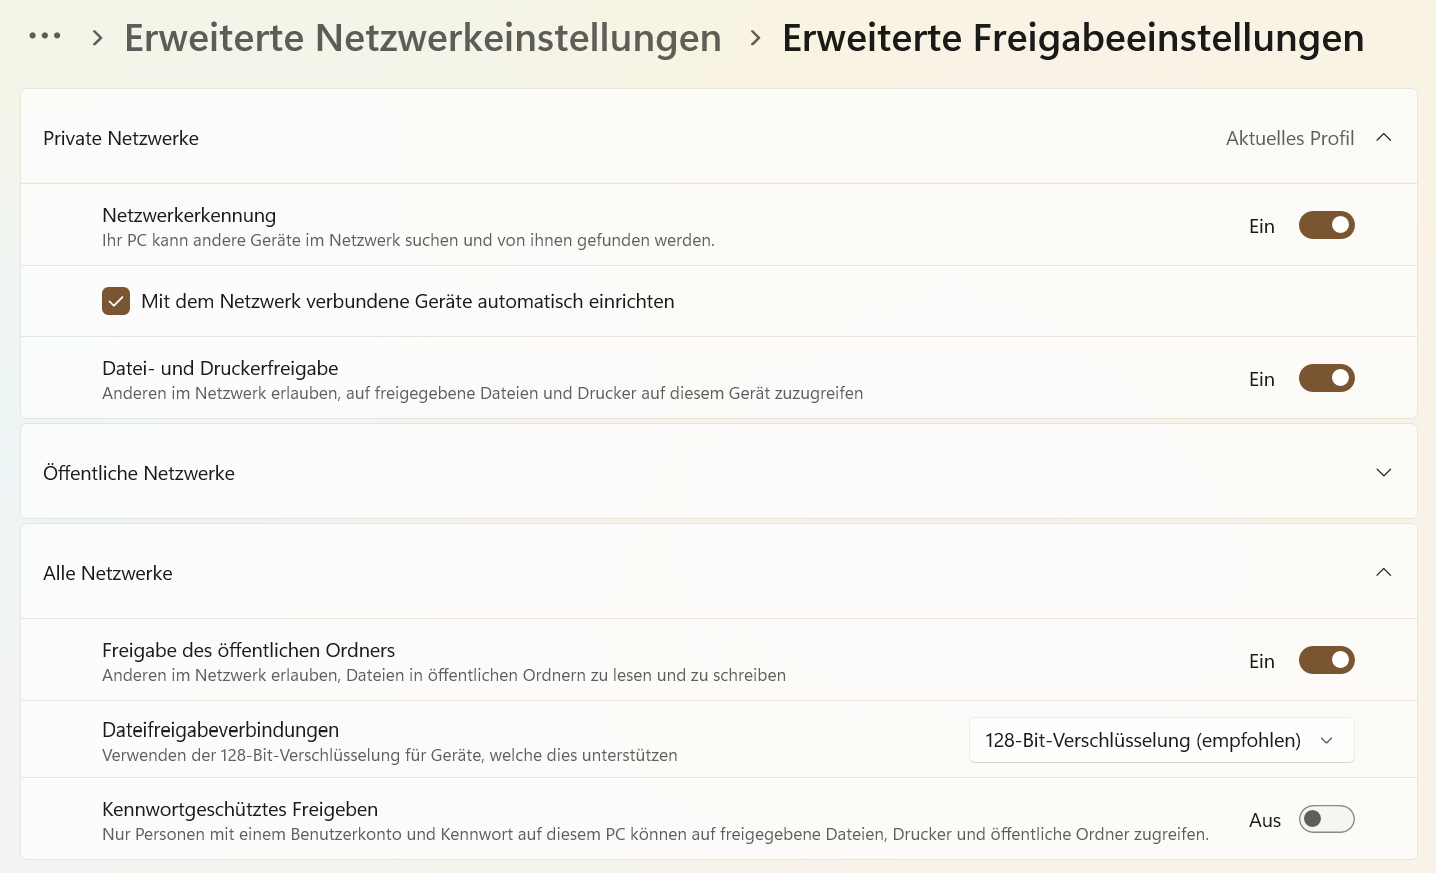Collapse the Alle Netzwerke section chevron

click(1384, 573)
